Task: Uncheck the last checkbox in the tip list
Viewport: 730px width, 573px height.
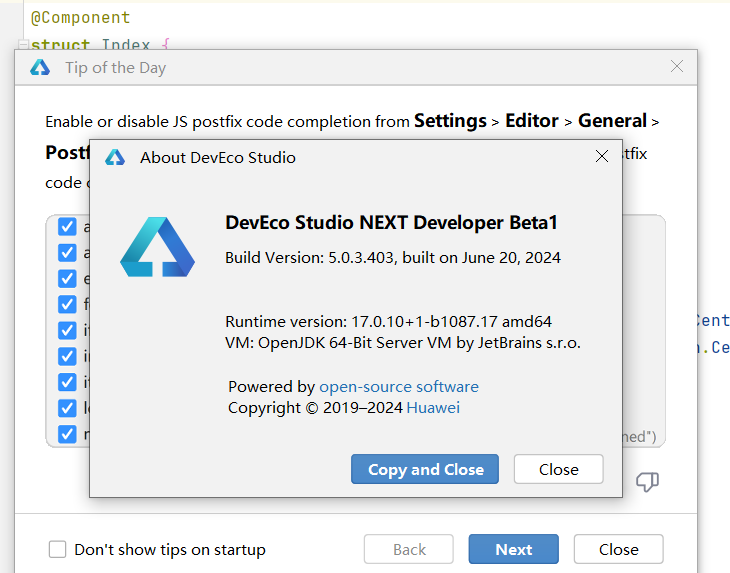Action: click(x=67, y=434)
